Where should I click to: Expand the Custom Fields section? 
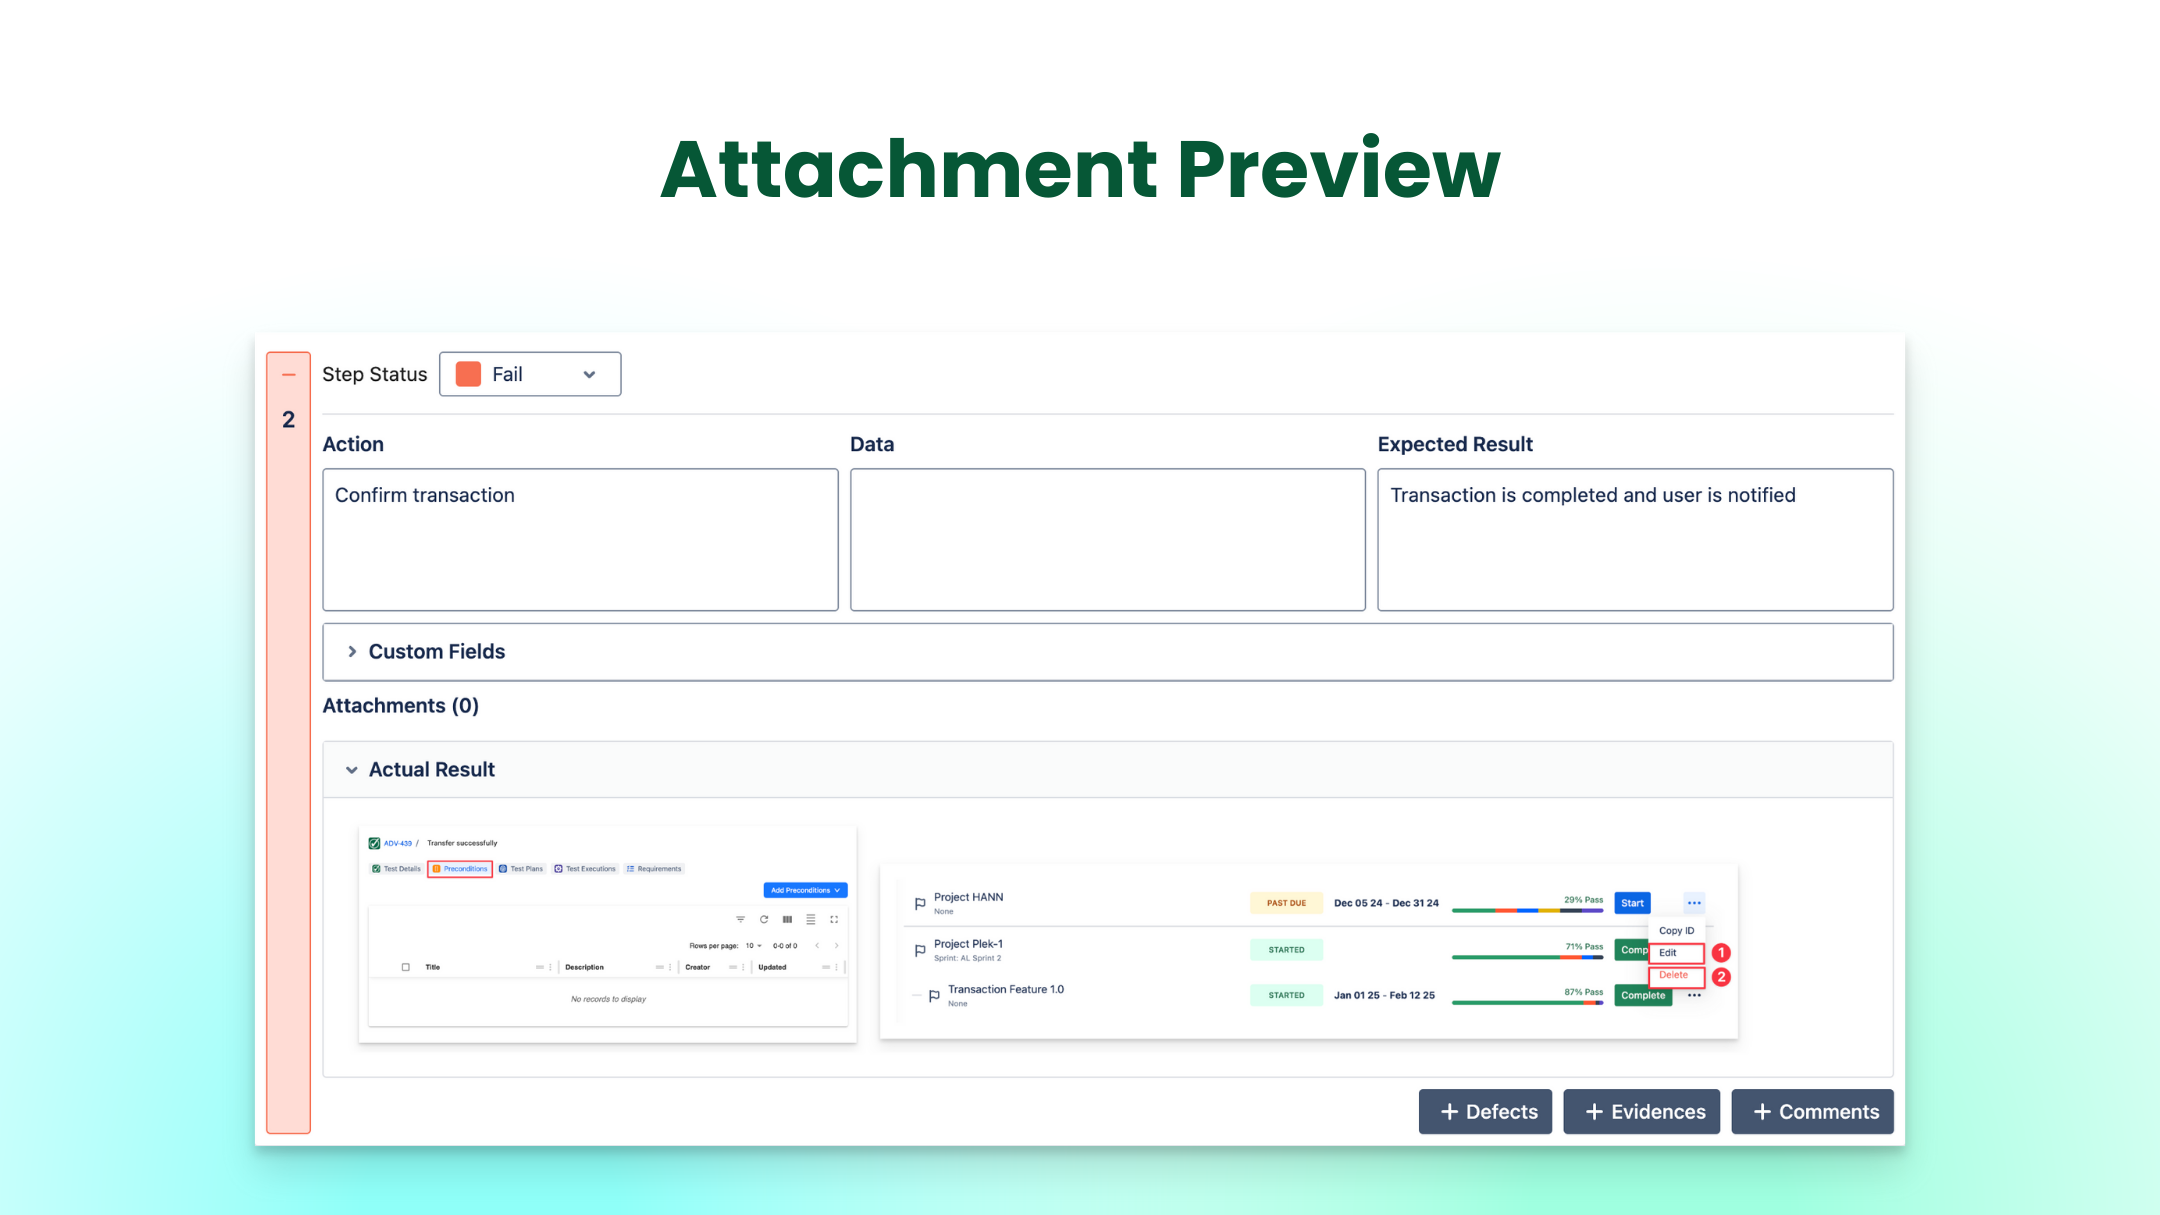click(352, 652)
